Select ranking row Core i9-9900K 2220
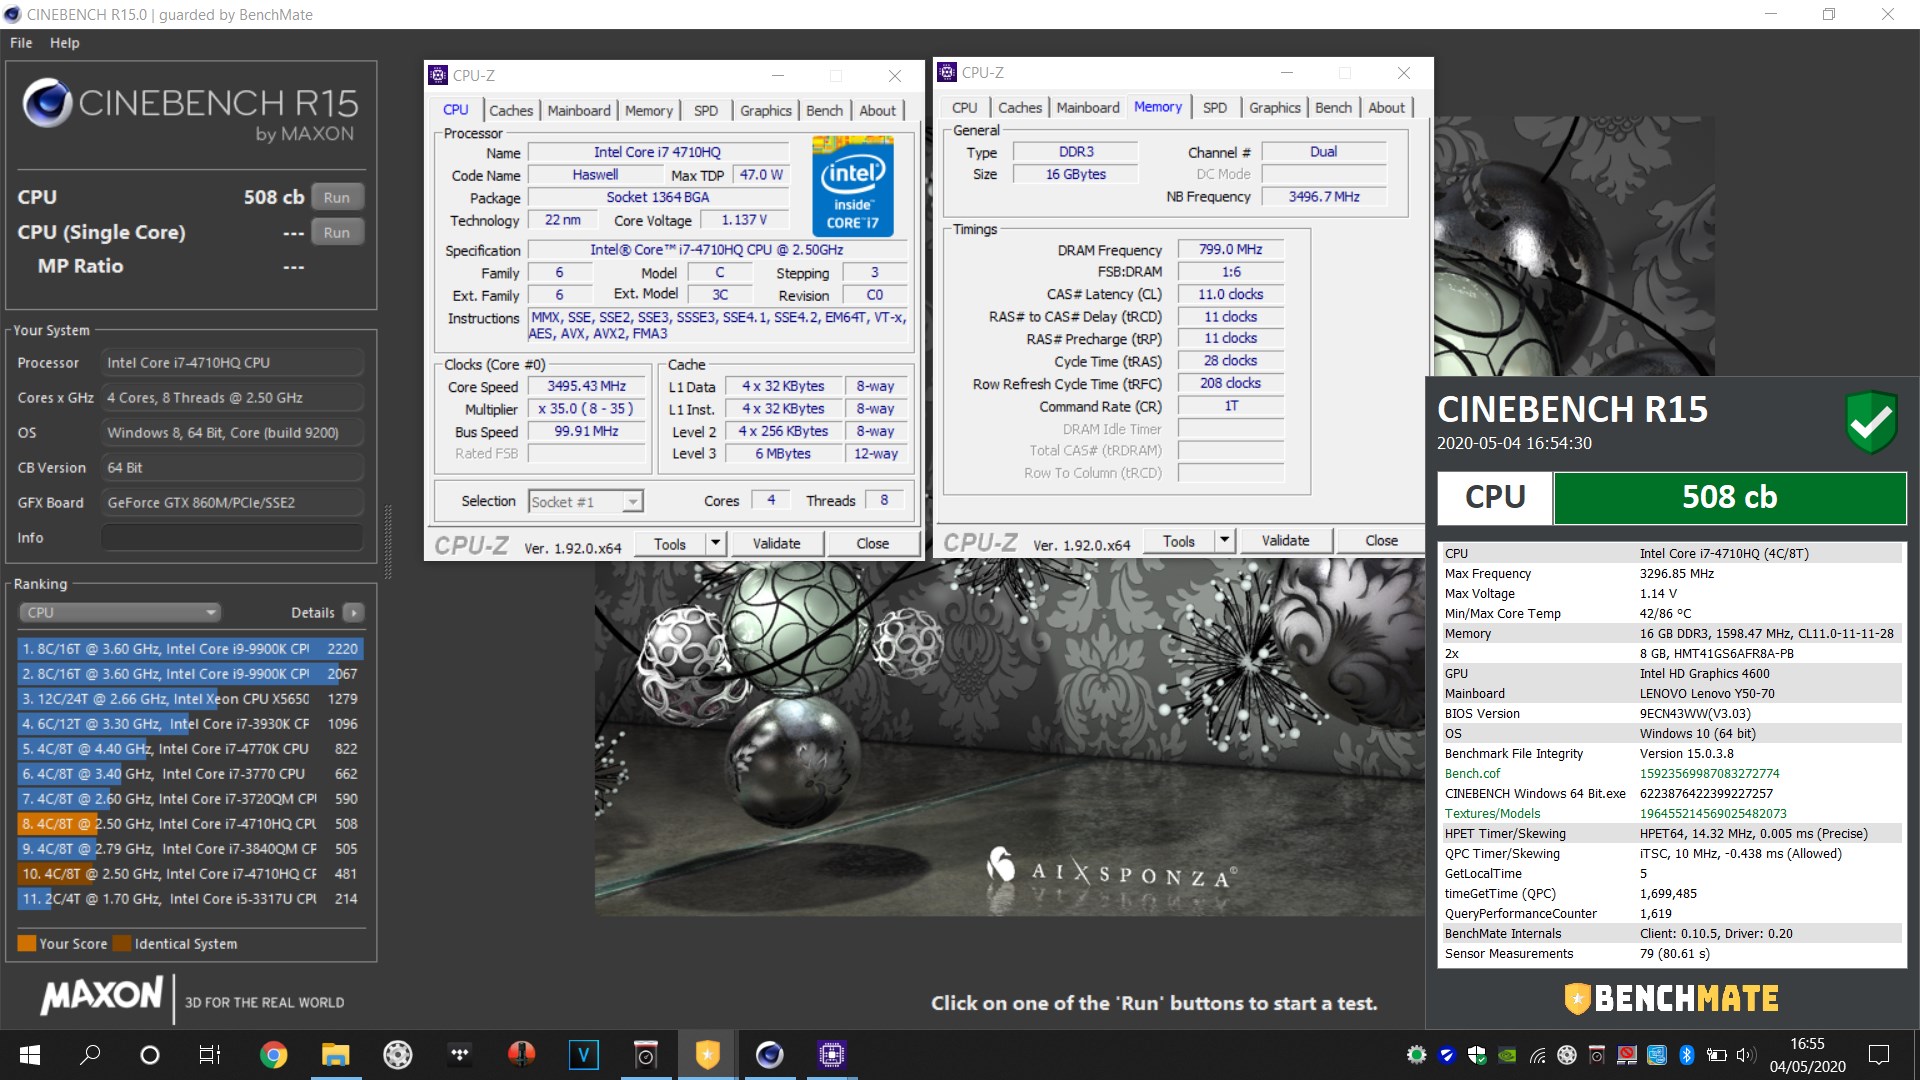 [x=190, y=648]
